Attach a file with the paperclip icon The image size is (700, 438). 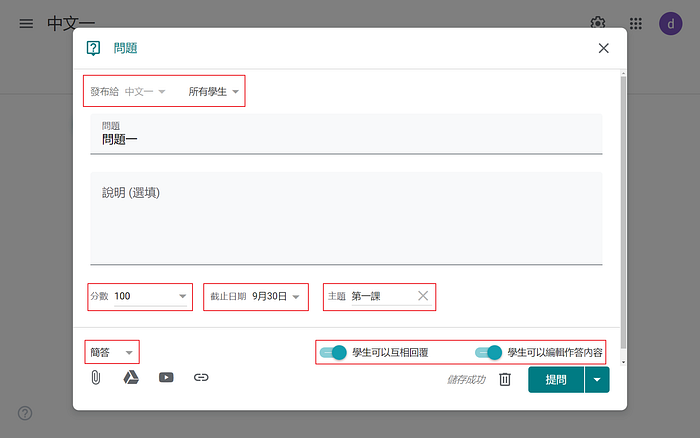pyautogui.click(x=96, y=377)
